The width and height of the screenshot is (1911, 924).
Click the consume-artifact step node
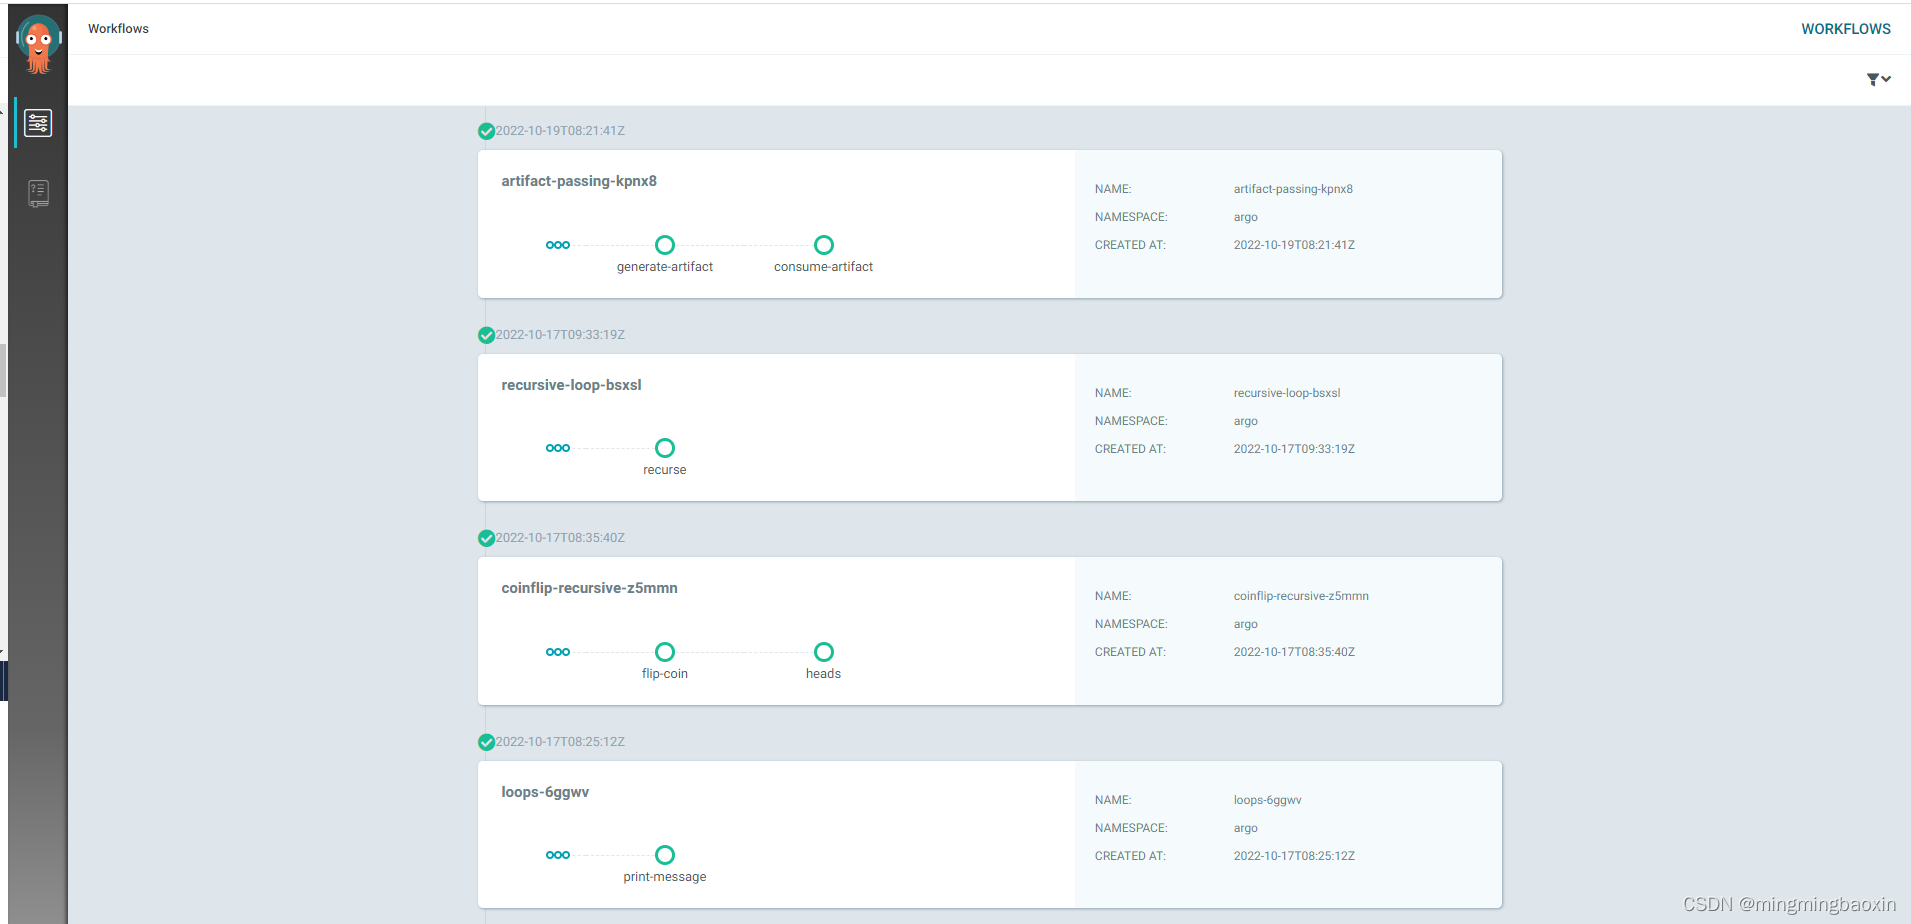pyautogui.click(x=823, y=244)
